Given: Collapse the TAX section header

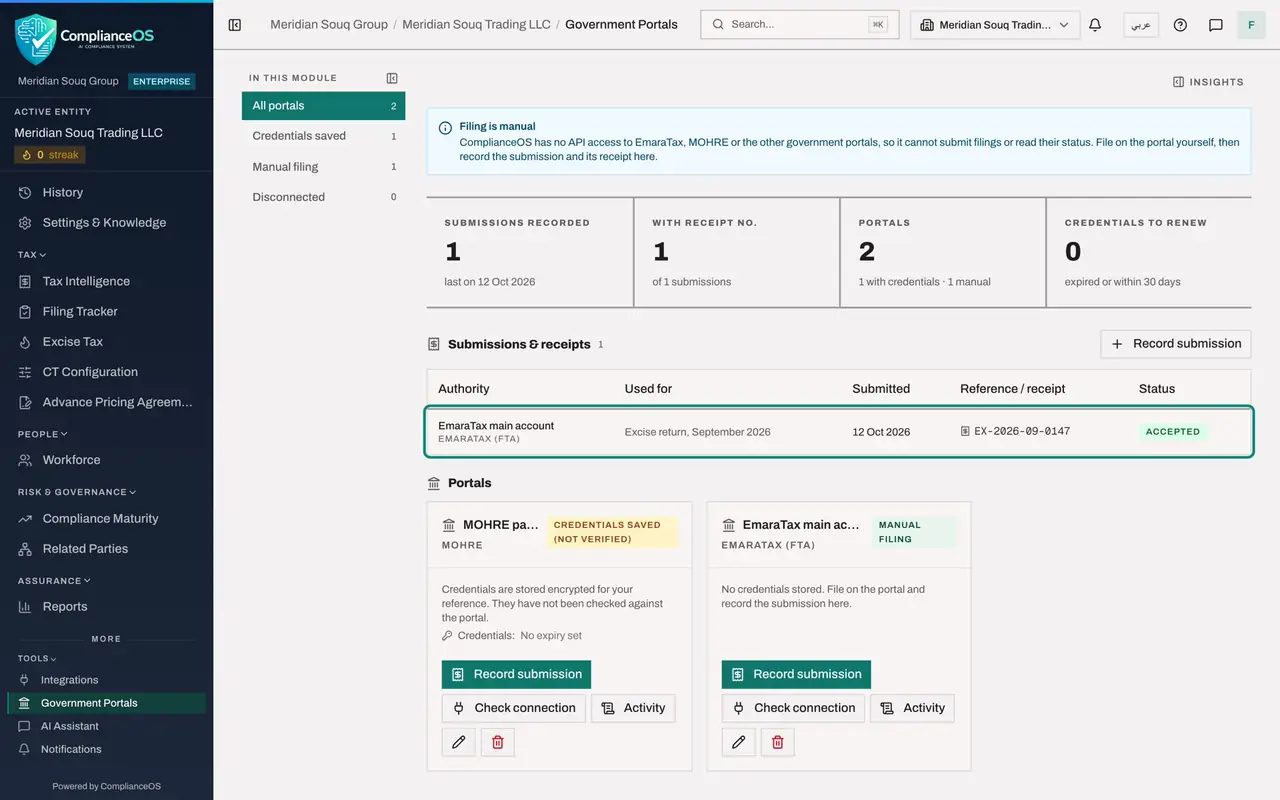Looking at the screenshot, I should pos(32,255).
